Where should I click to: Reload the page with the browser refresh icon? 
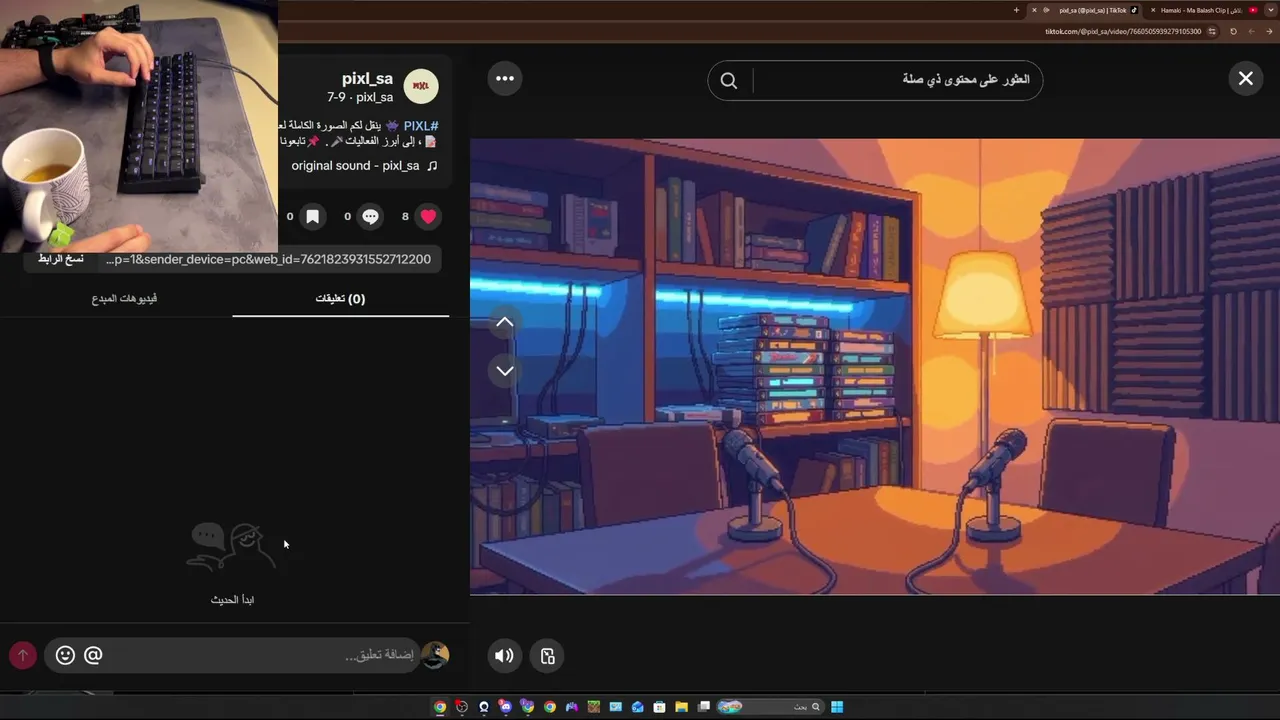[1233, 31]
